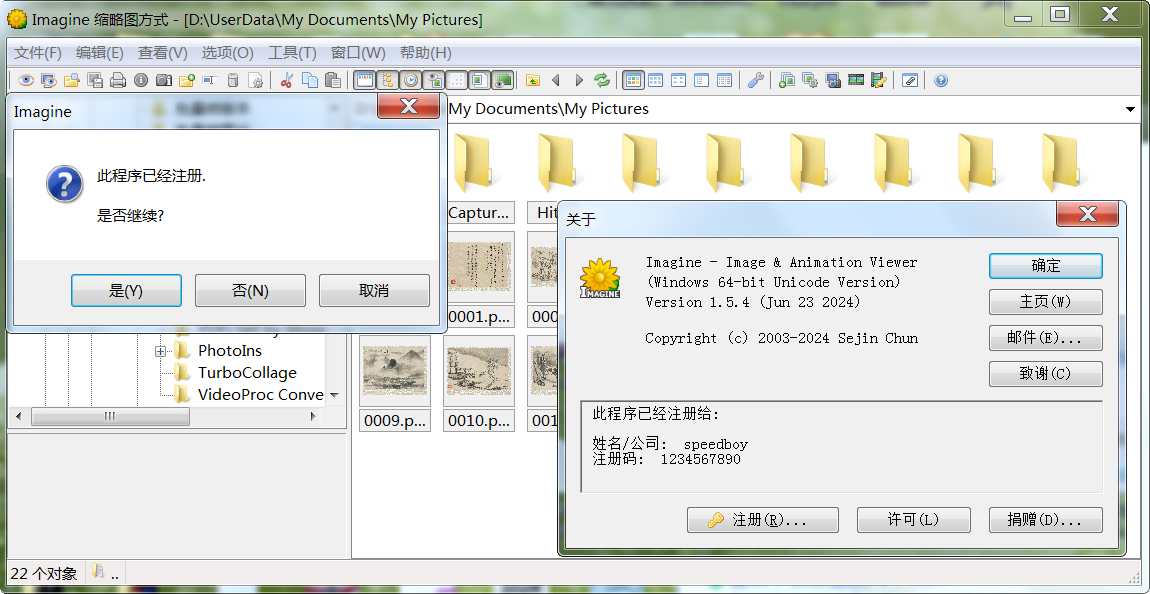The image size is (1150, 594).
Task: Select the colored thumbnails view mode
Action: 633,80
